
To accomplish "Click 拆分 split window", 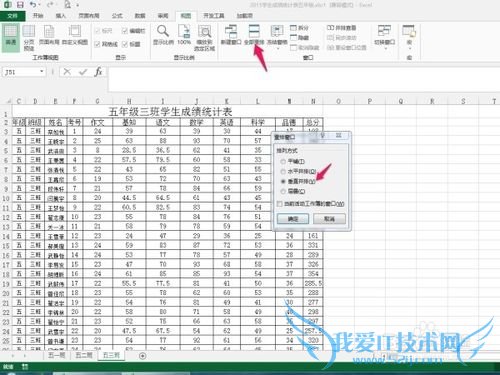I will [299, 28].
